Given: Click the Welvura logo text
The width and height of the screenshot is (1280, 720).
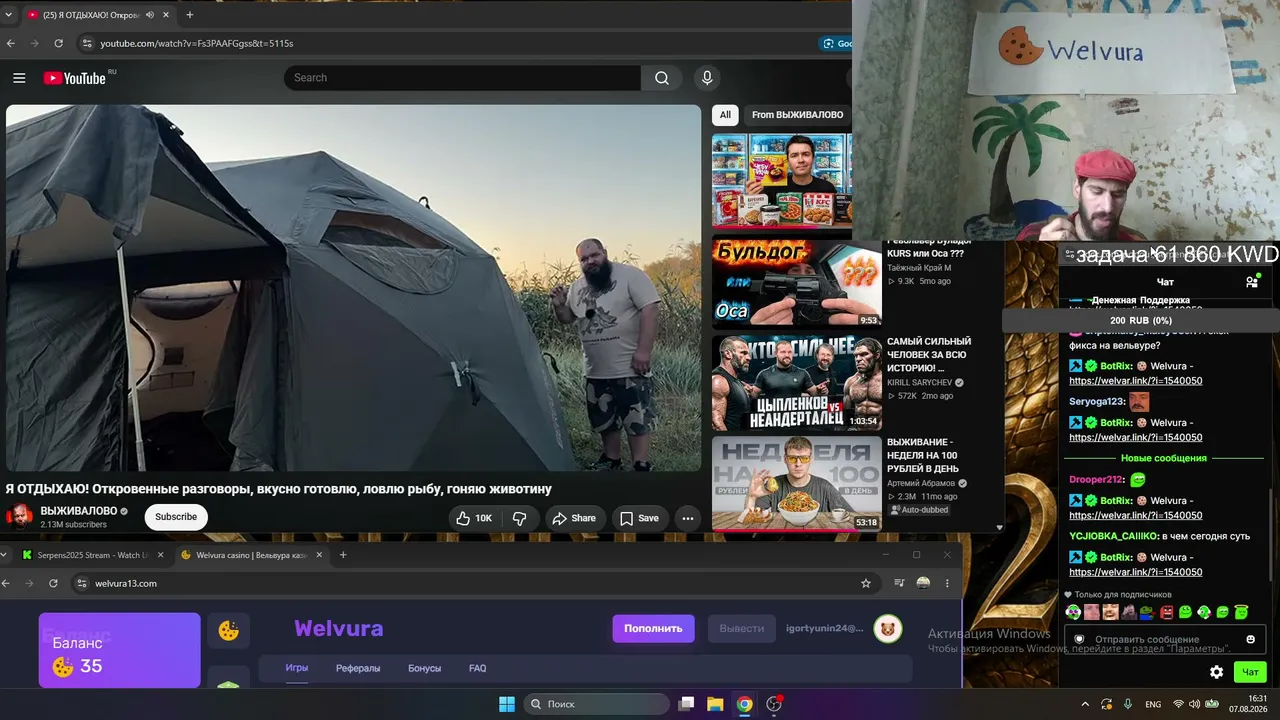Looking at the screenshot, I should point(339,629).
